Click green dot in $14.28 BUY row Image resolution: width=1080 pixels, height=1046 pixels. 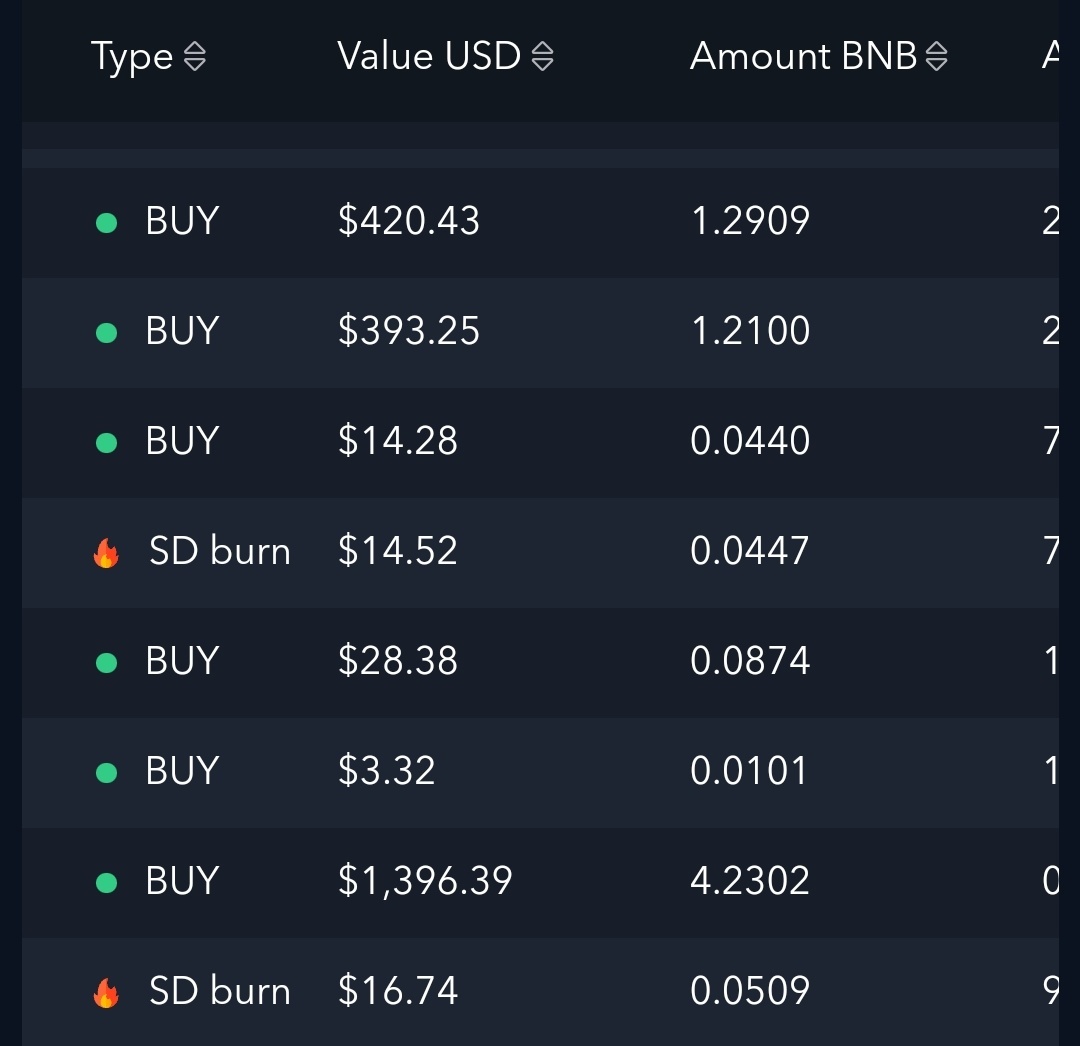point(106,443)
